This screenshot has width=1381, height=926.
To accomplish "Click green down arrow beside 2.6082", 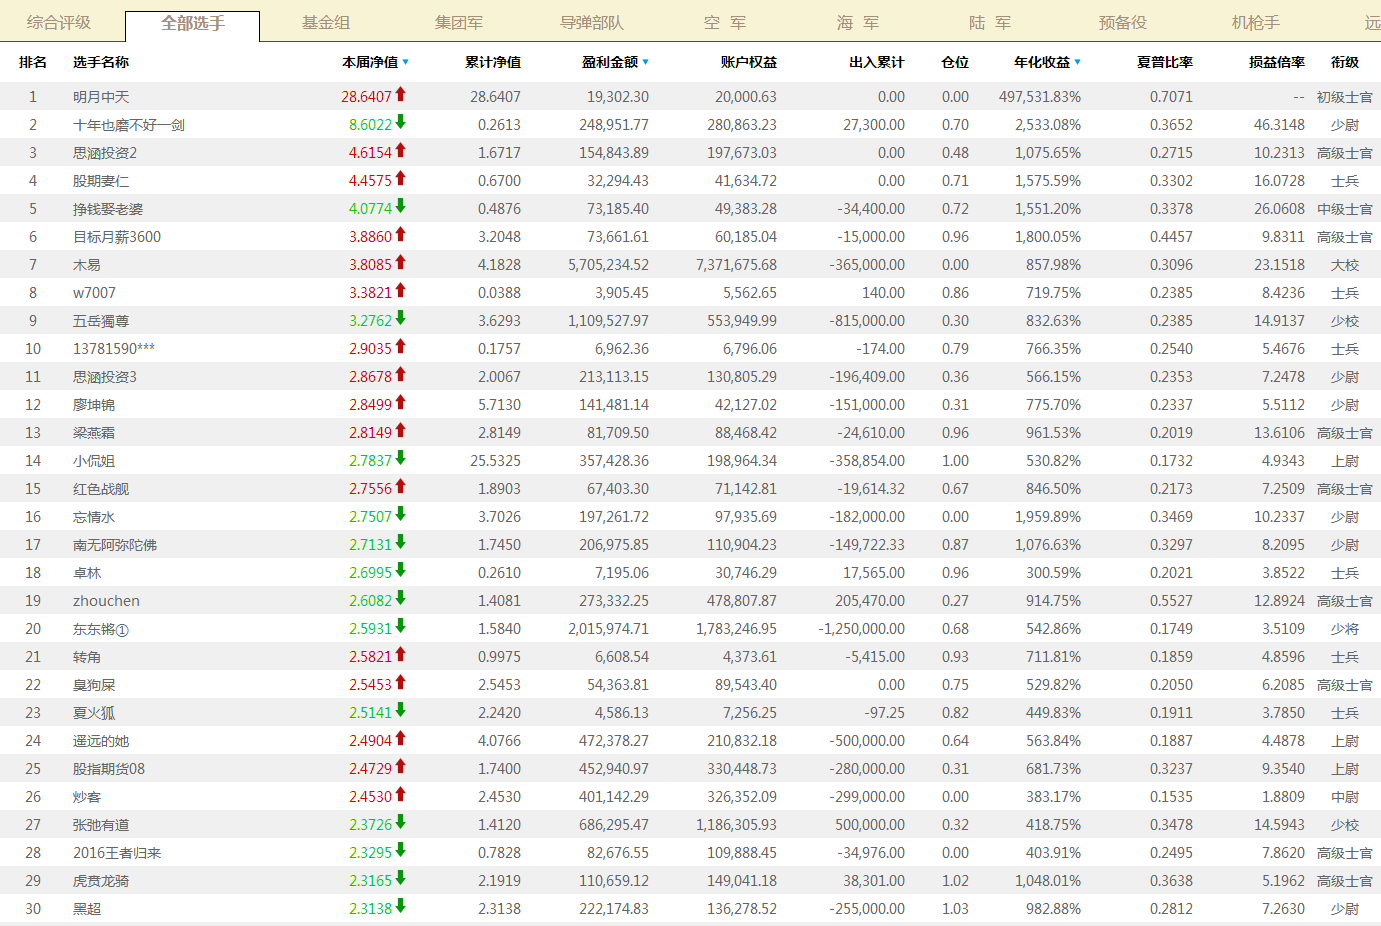I will [x=401, y=598].
